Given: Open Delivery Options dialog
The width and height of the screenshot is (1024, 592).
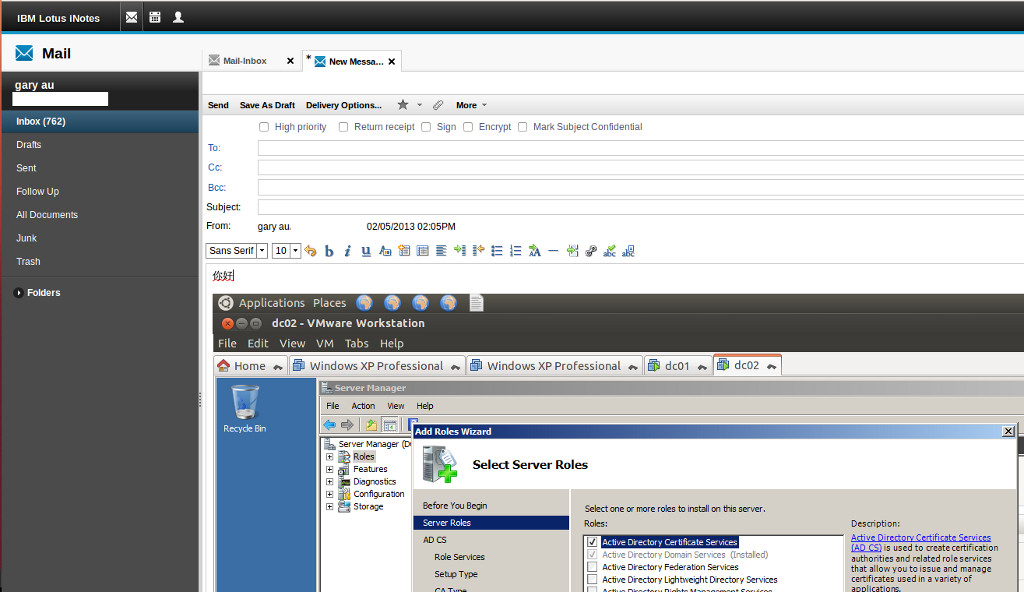Looking at the screenshot, I should pyautogui.click(x=344, y=105).
